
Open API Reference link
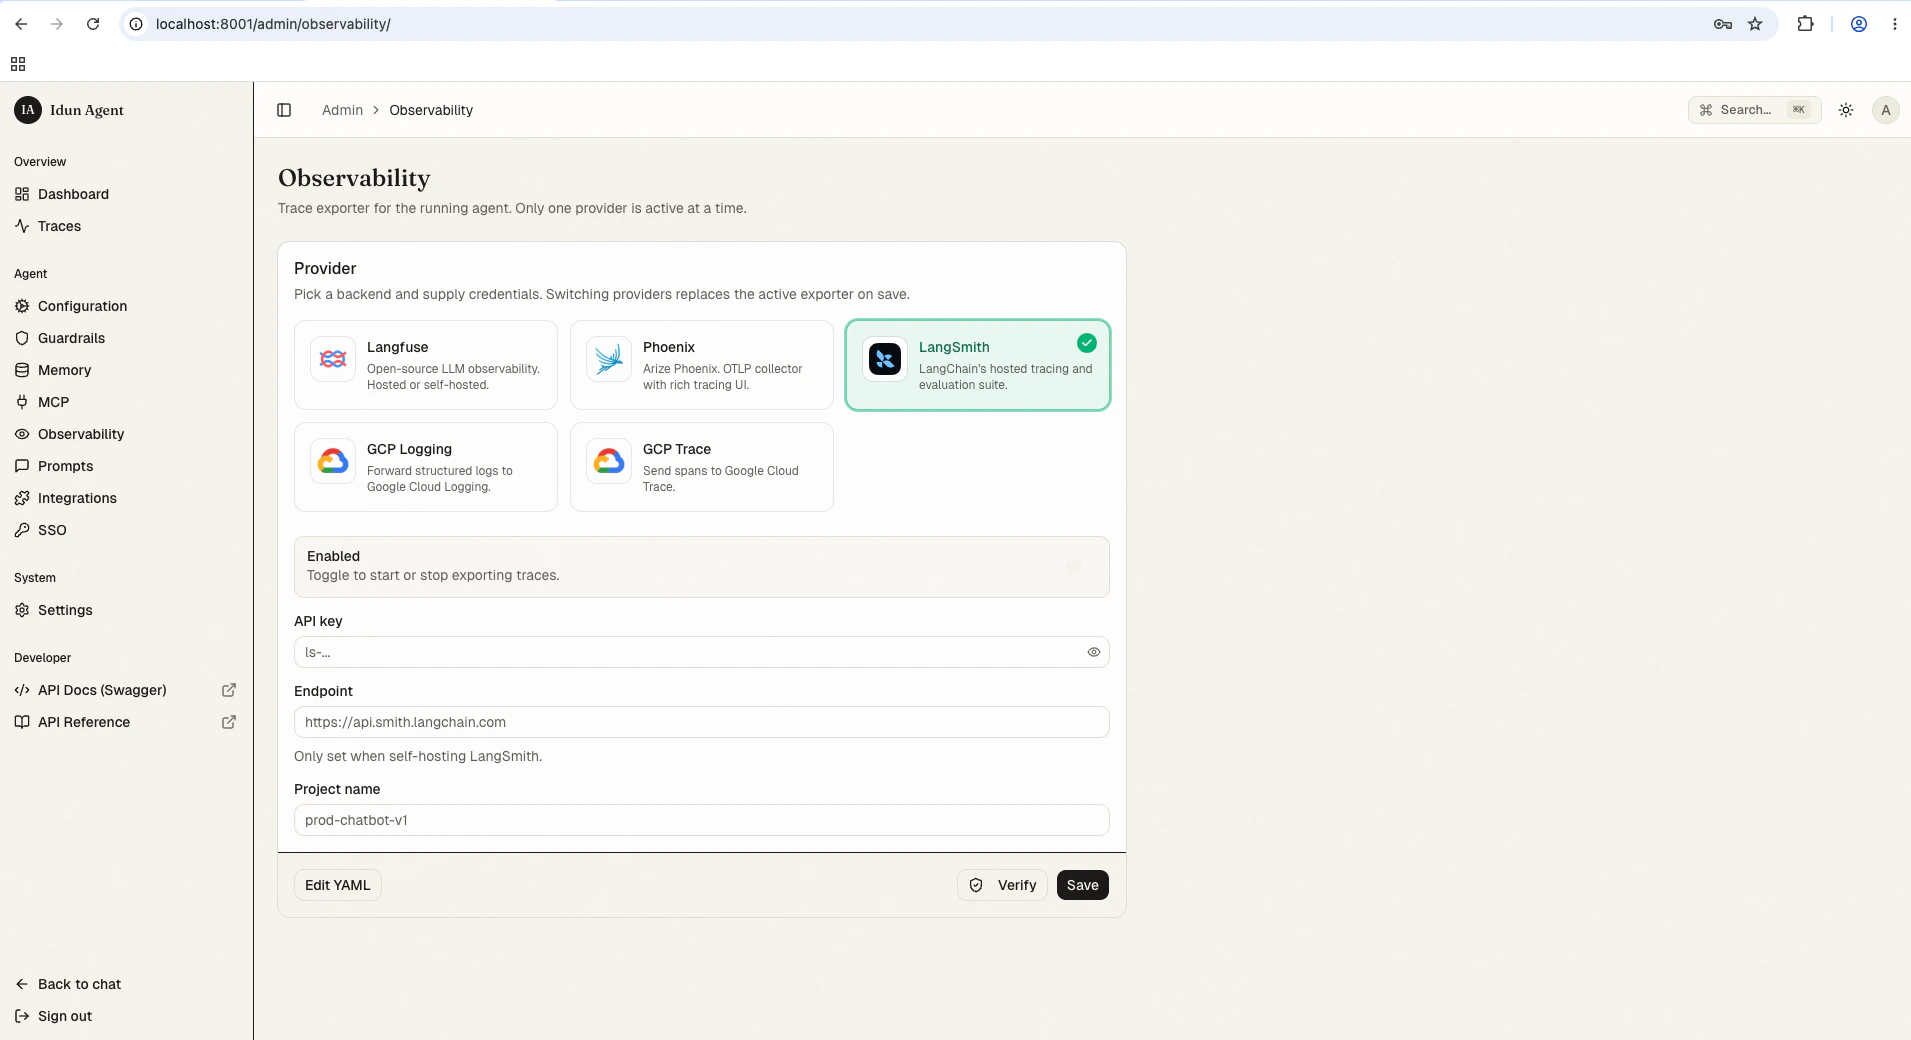(x=126, y=722)
